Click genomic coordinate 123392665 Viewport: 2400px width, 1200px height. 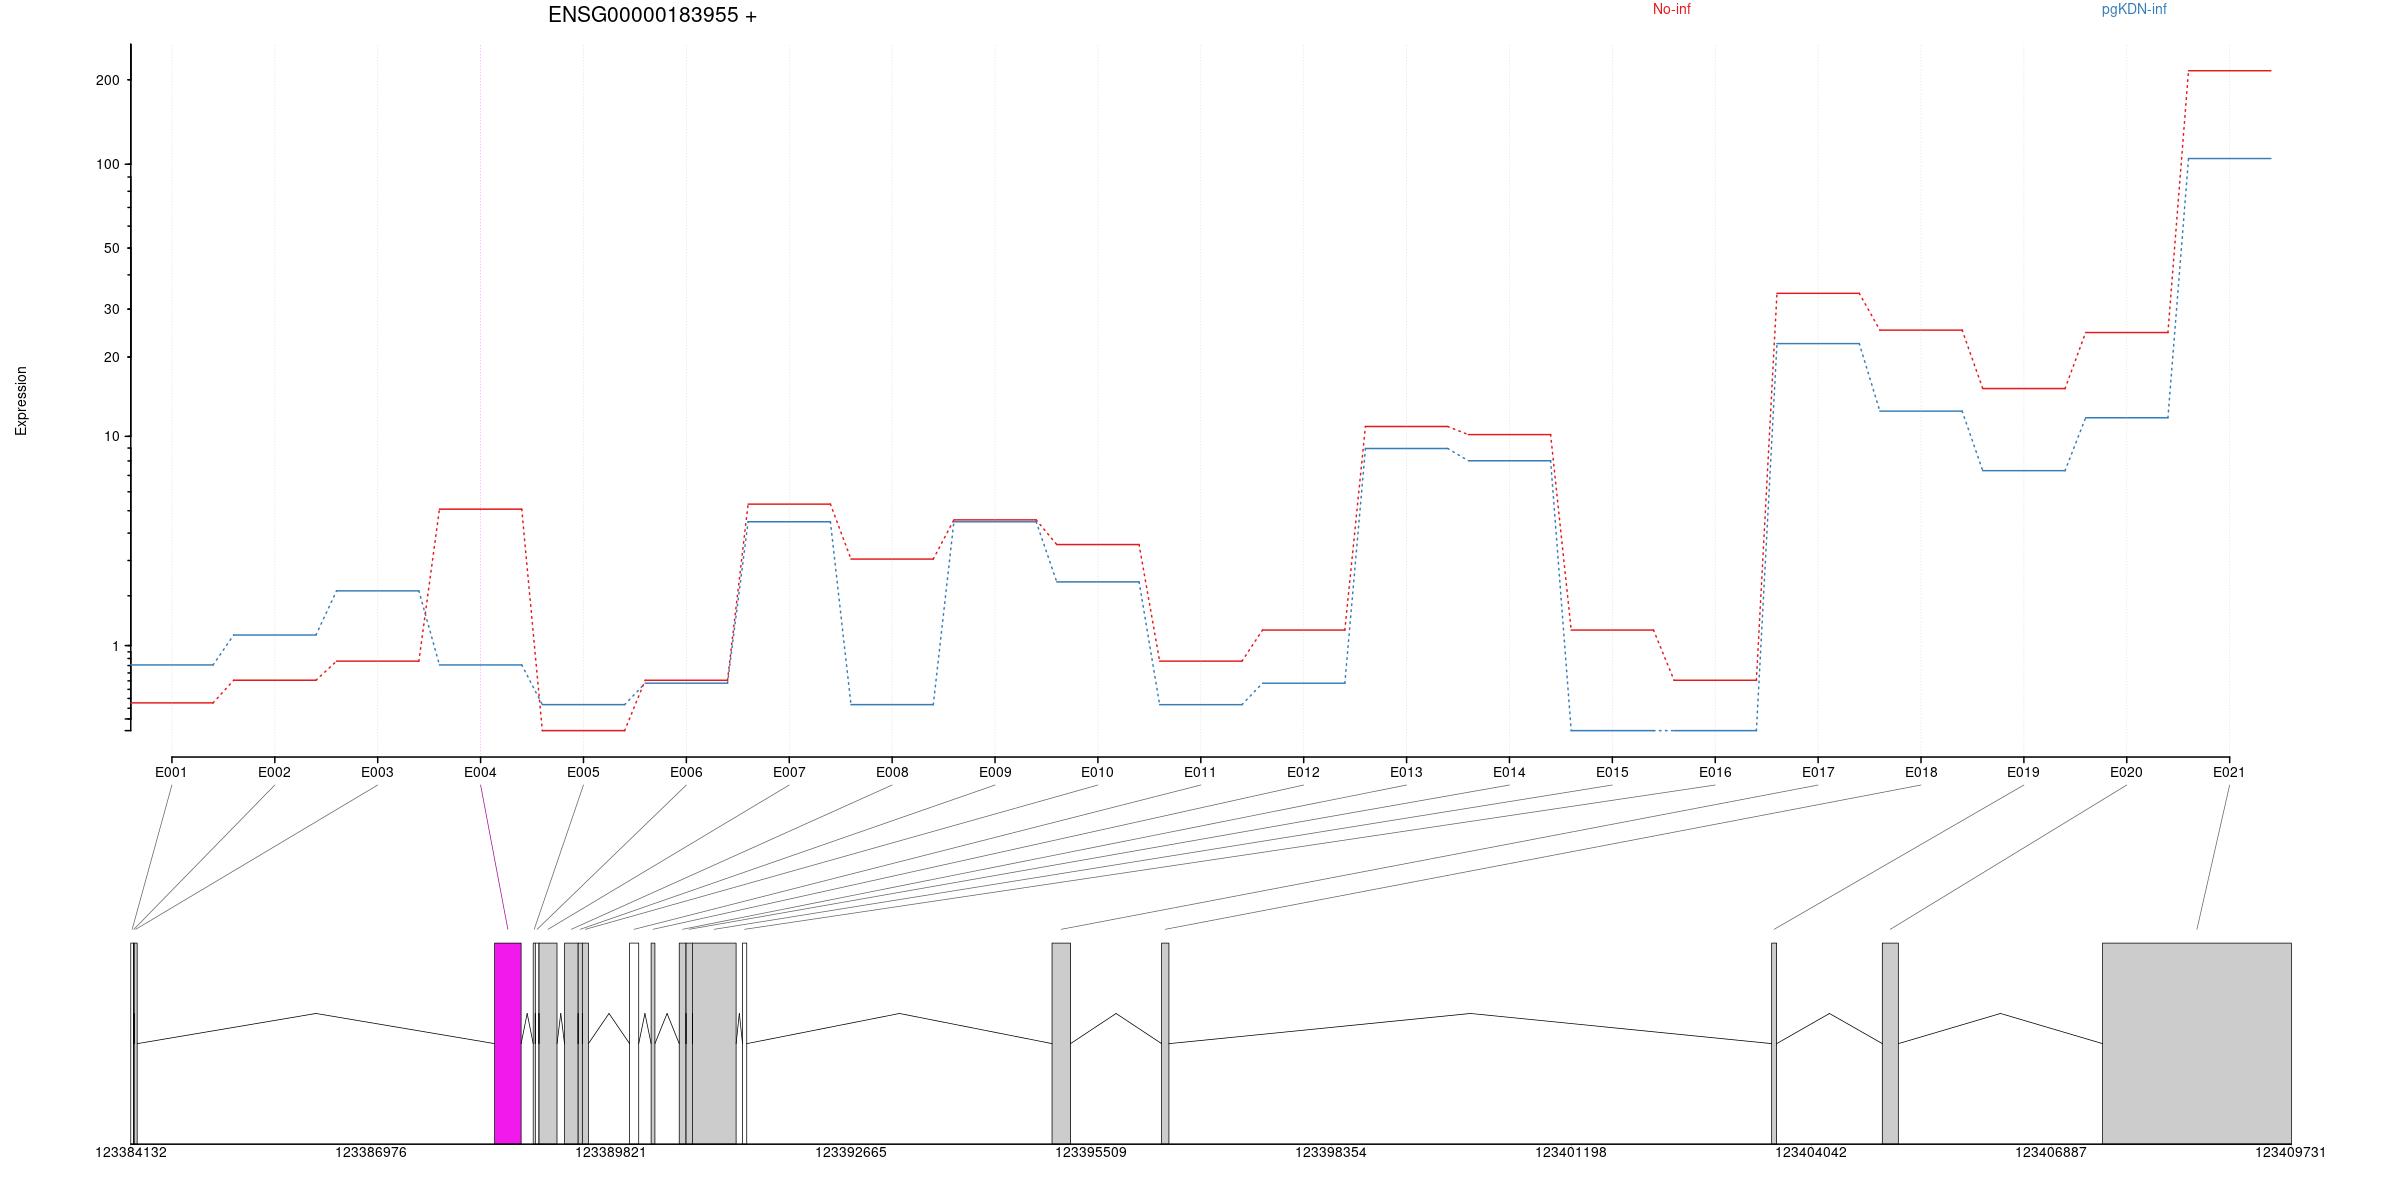pos(851,1153)
